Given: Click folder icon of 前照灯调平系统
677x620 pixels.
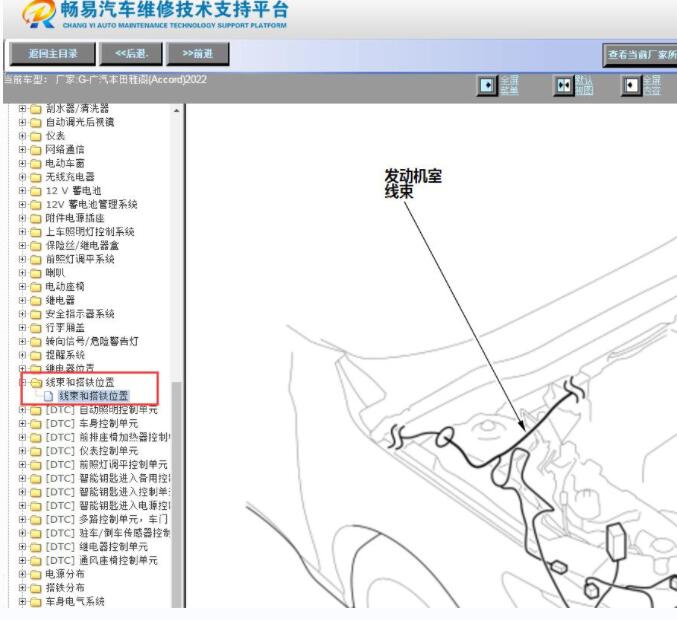Looking at the screenshot, I should pos(35,259).
